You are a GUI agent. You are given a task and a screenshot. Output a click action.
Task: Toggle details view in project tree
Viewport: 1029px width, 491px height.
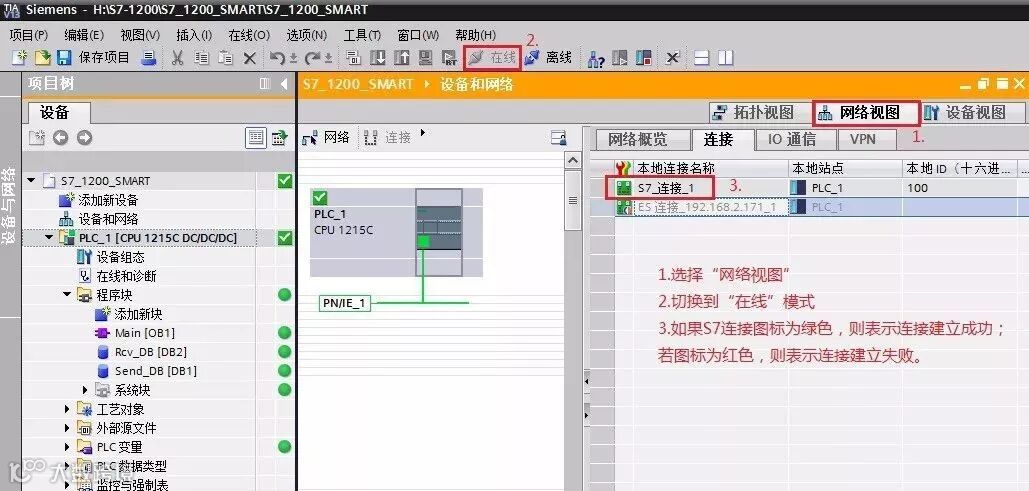coord(256,138)
